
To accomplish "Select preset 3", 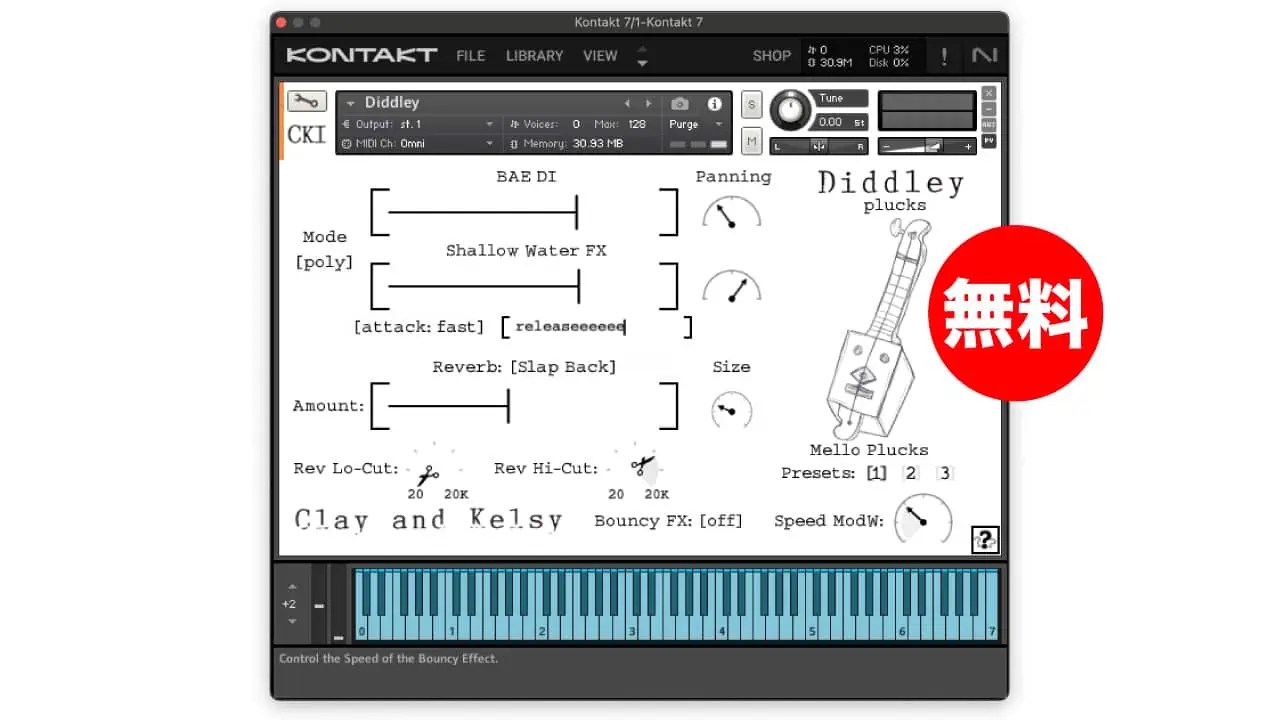I will pyautogui.click(x=944, y=473).
